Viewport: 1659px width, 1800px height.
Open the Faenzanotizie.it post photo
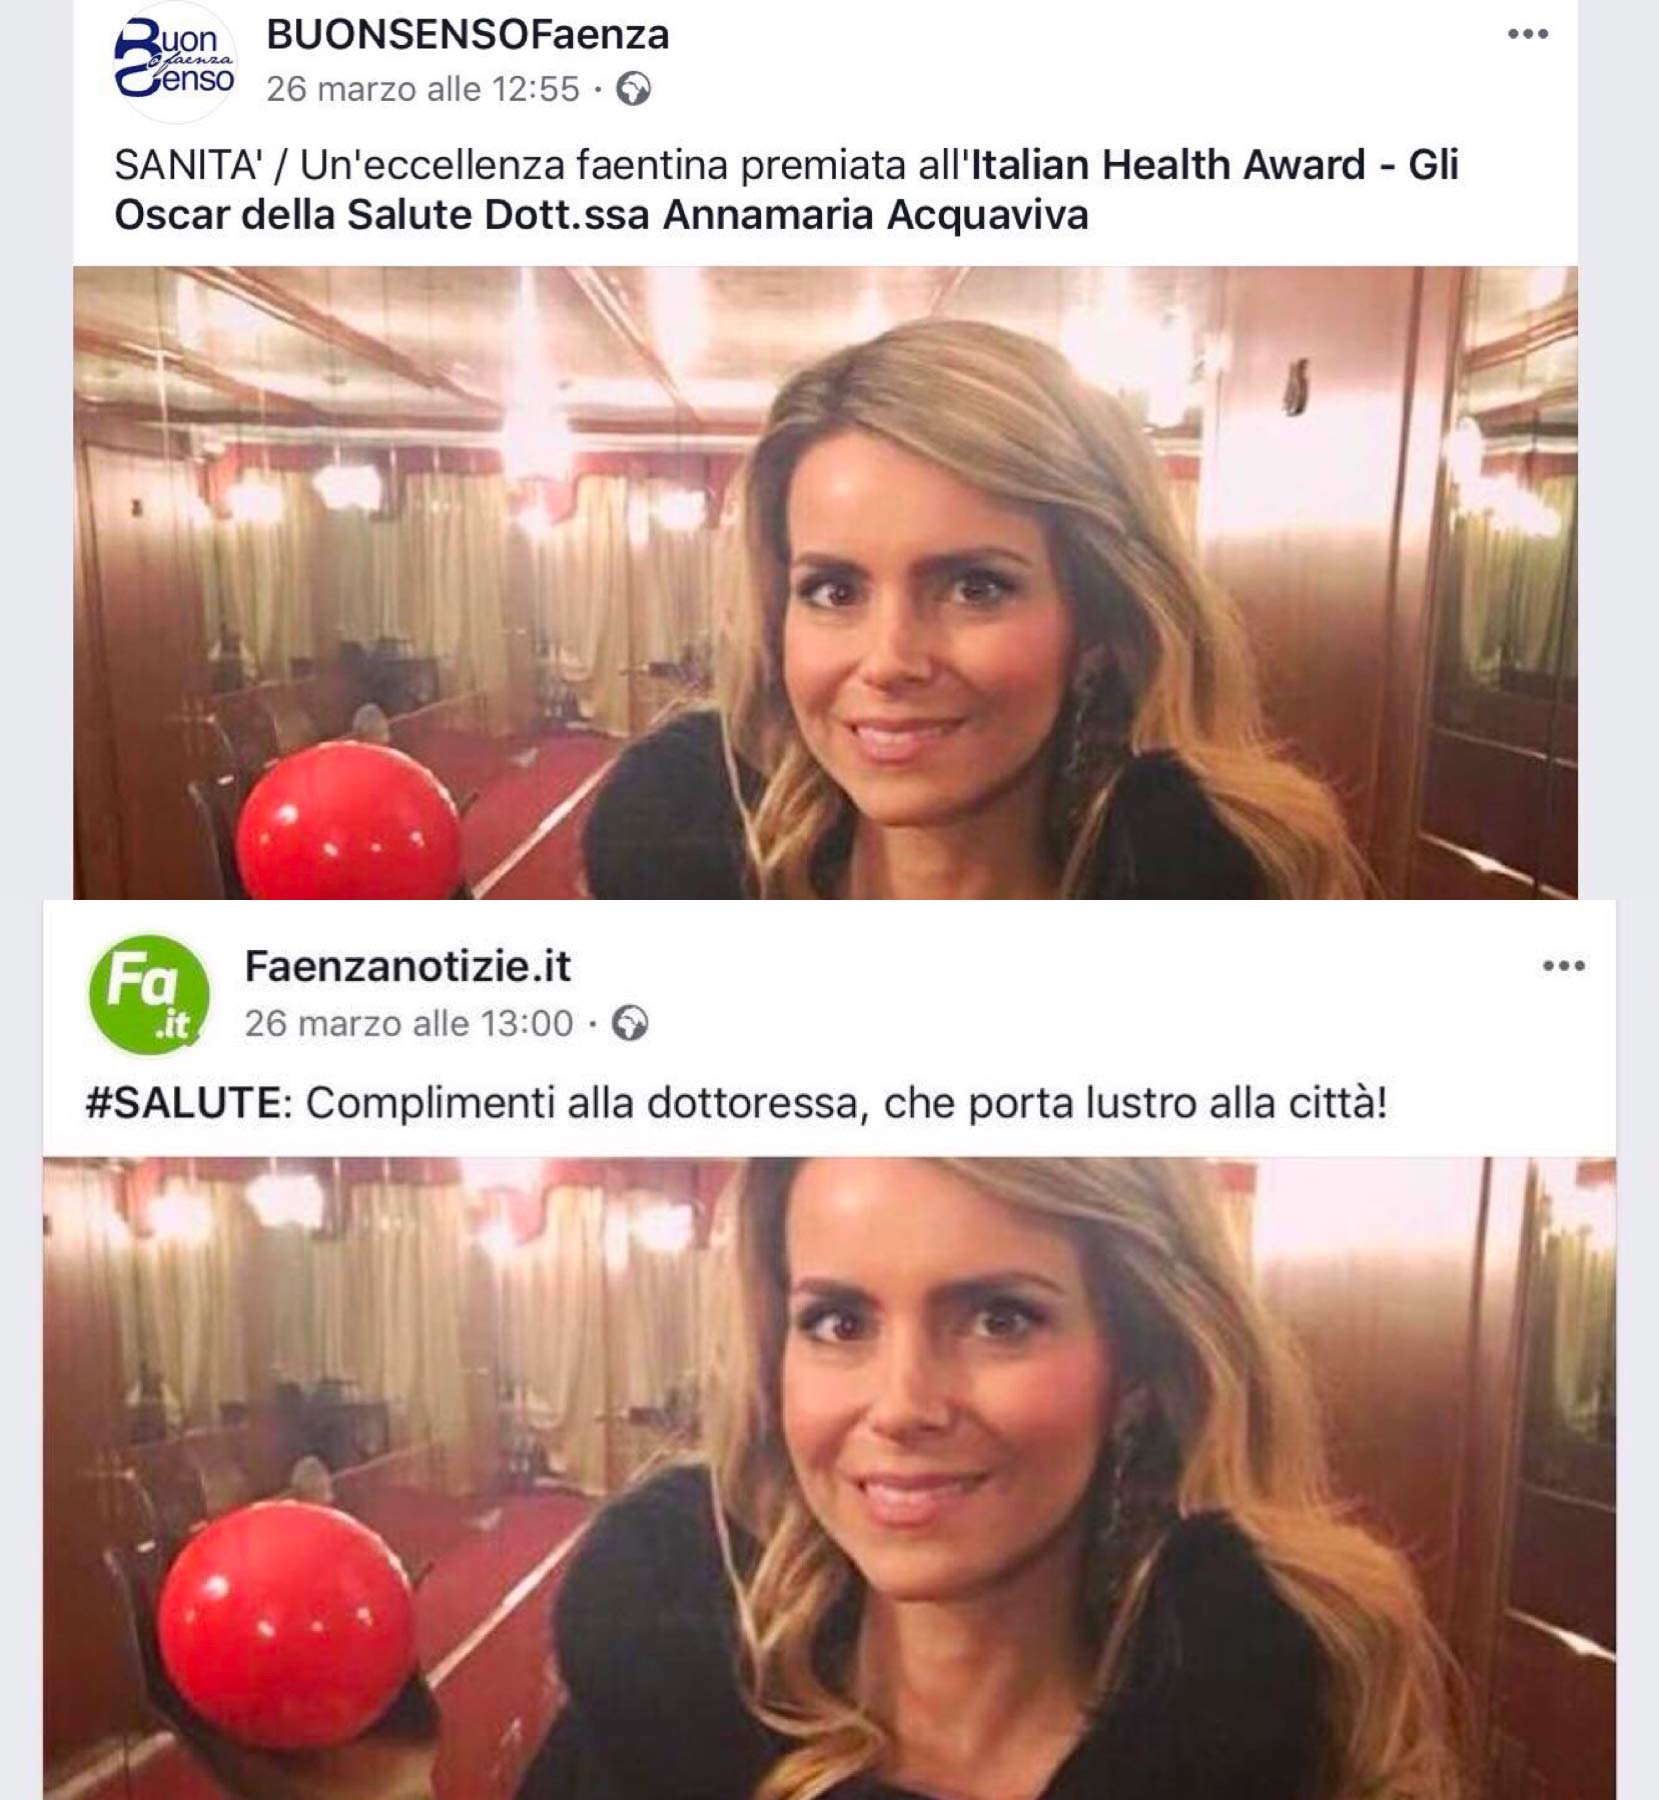829,1478
